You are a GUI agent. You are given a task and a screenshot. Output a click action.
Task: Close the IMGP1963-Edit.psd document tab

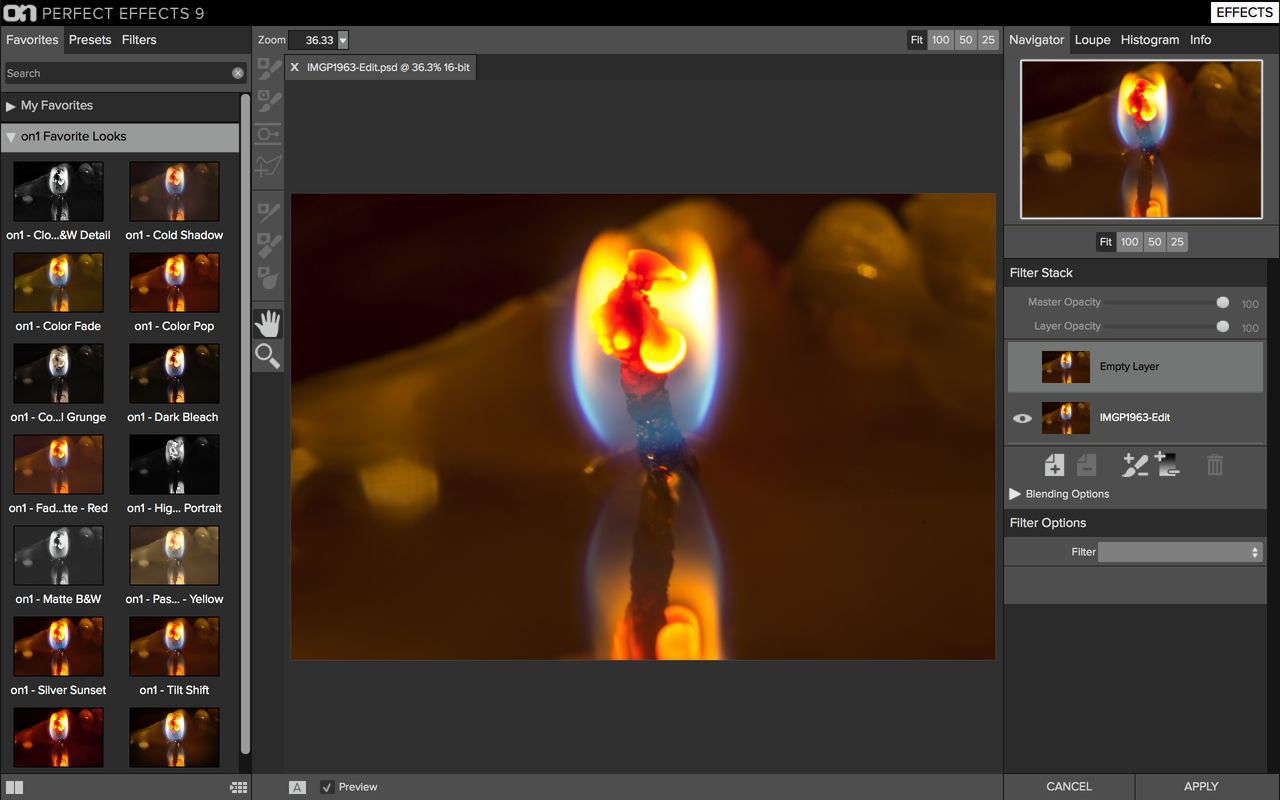point(294,67)
